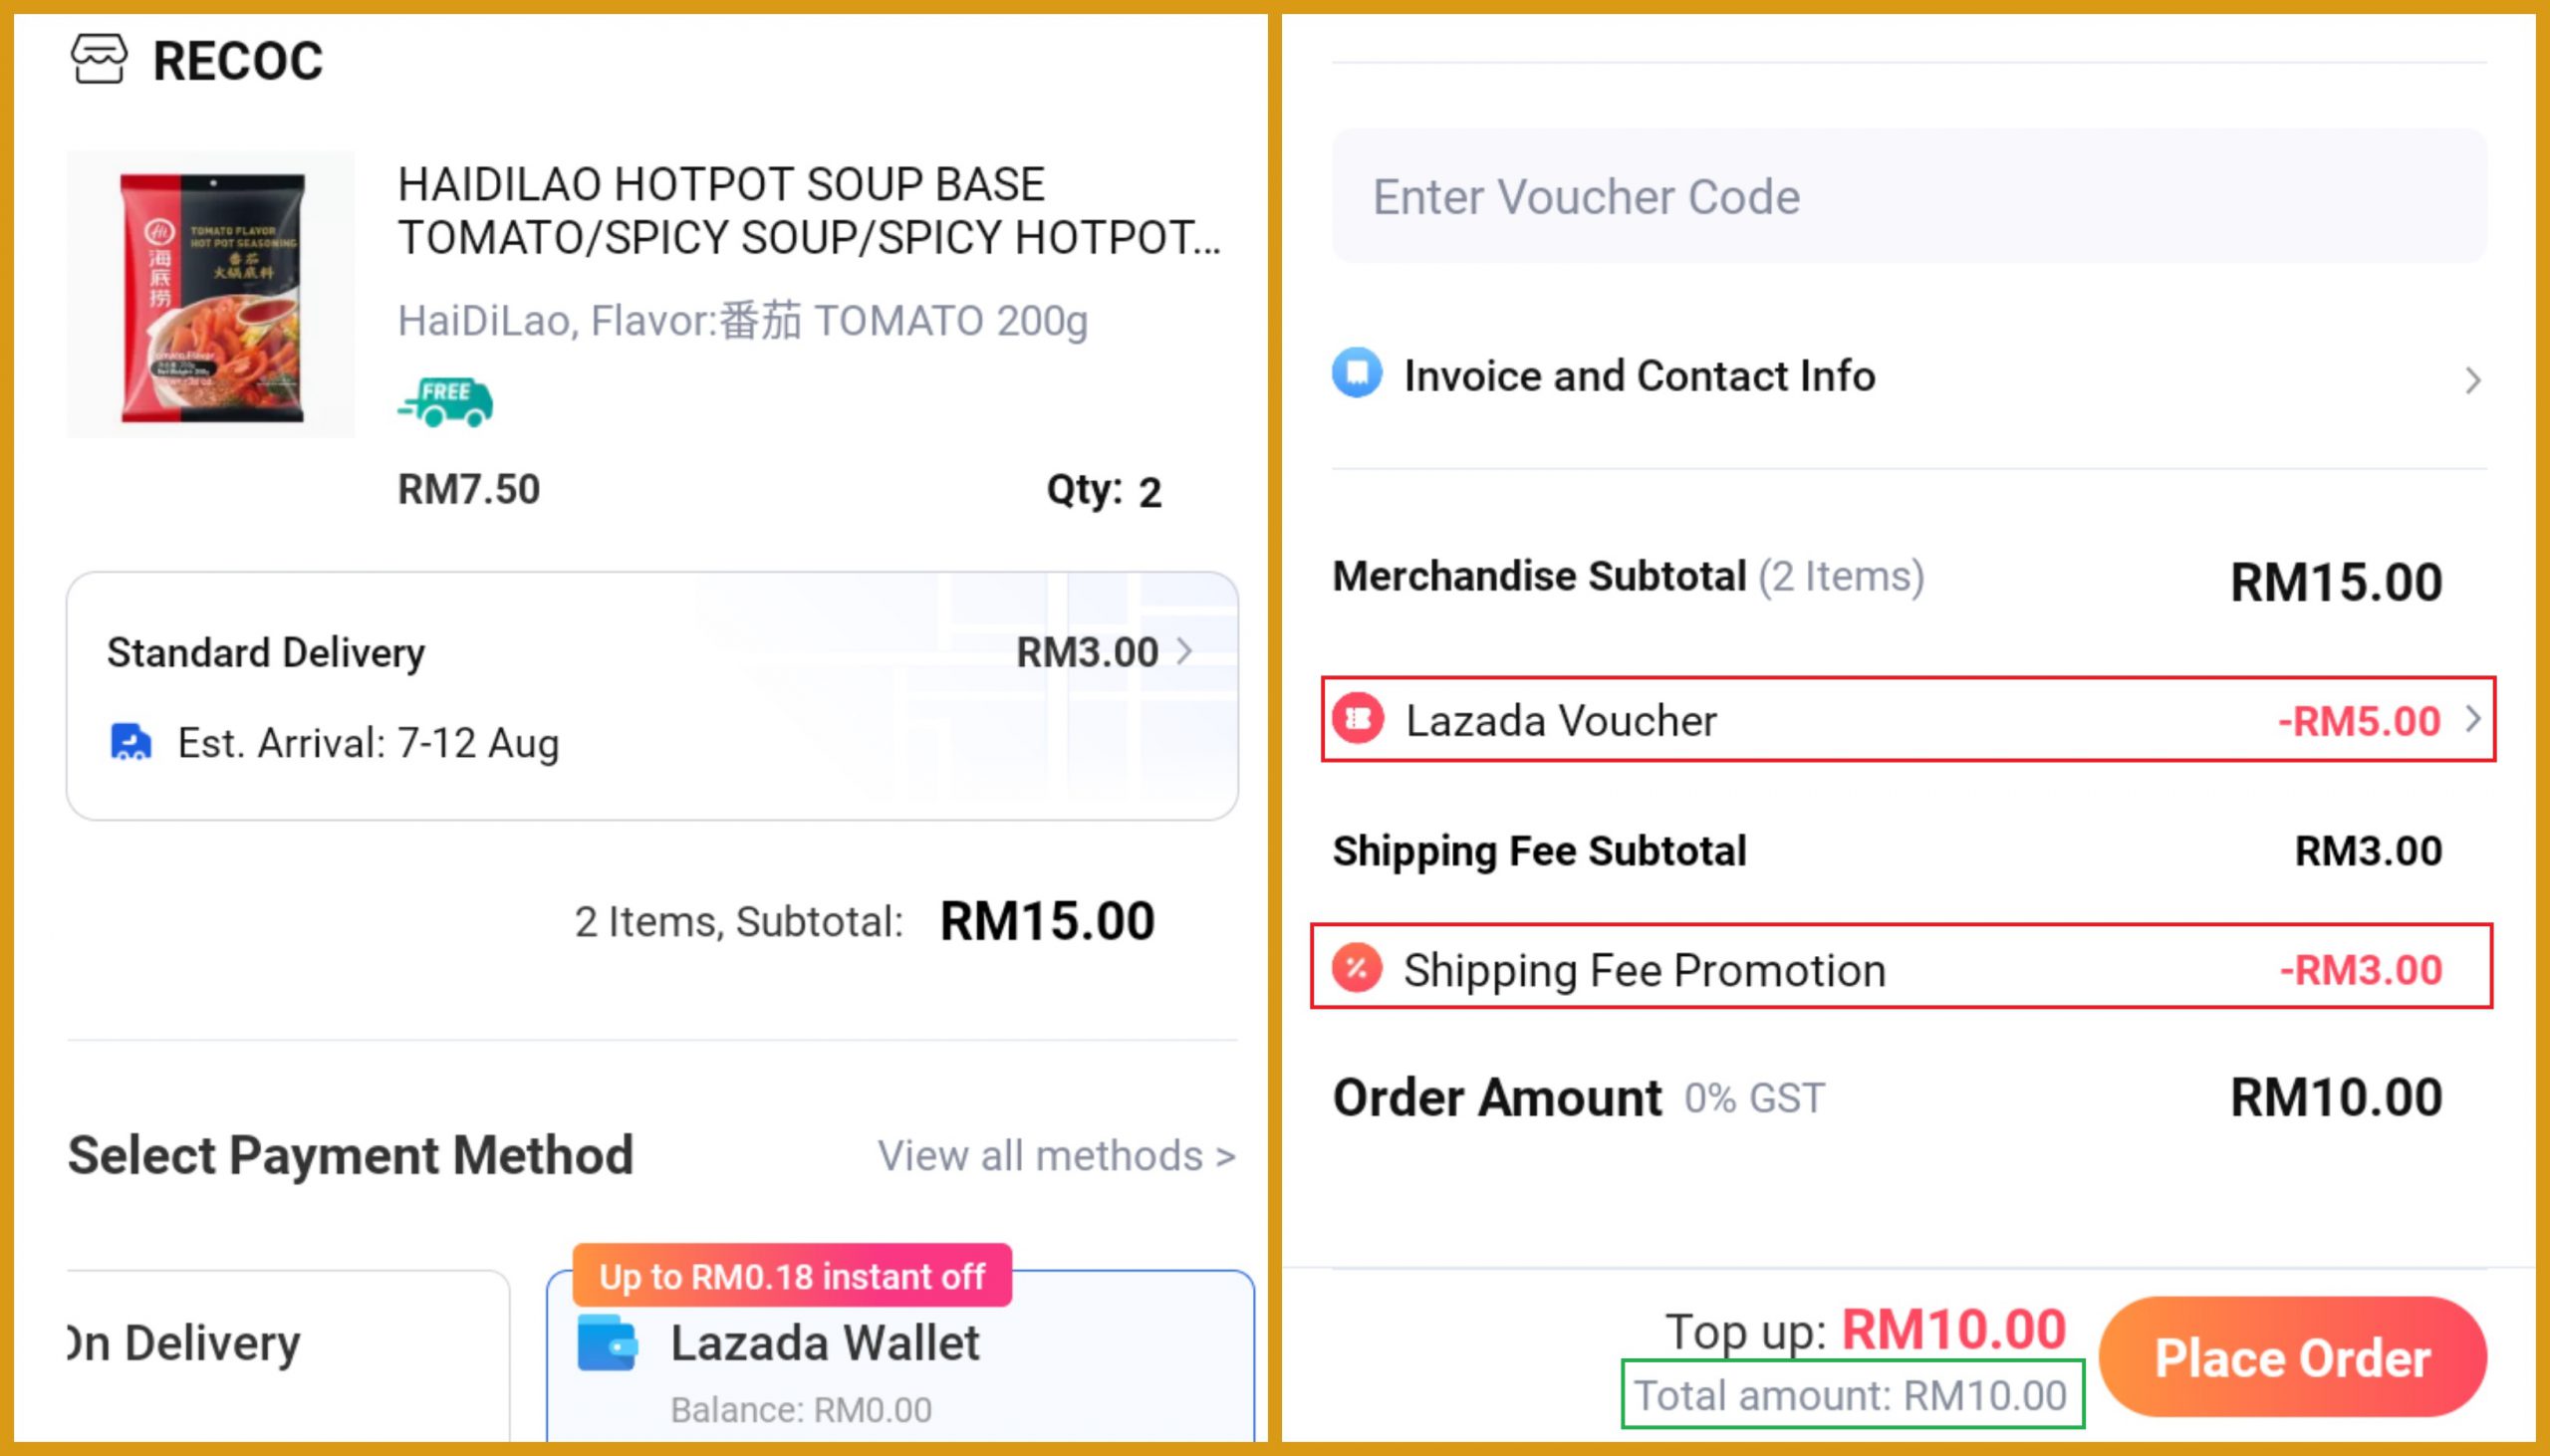Tap the Up to RM0.18 instant off badge

point(792,1276)
